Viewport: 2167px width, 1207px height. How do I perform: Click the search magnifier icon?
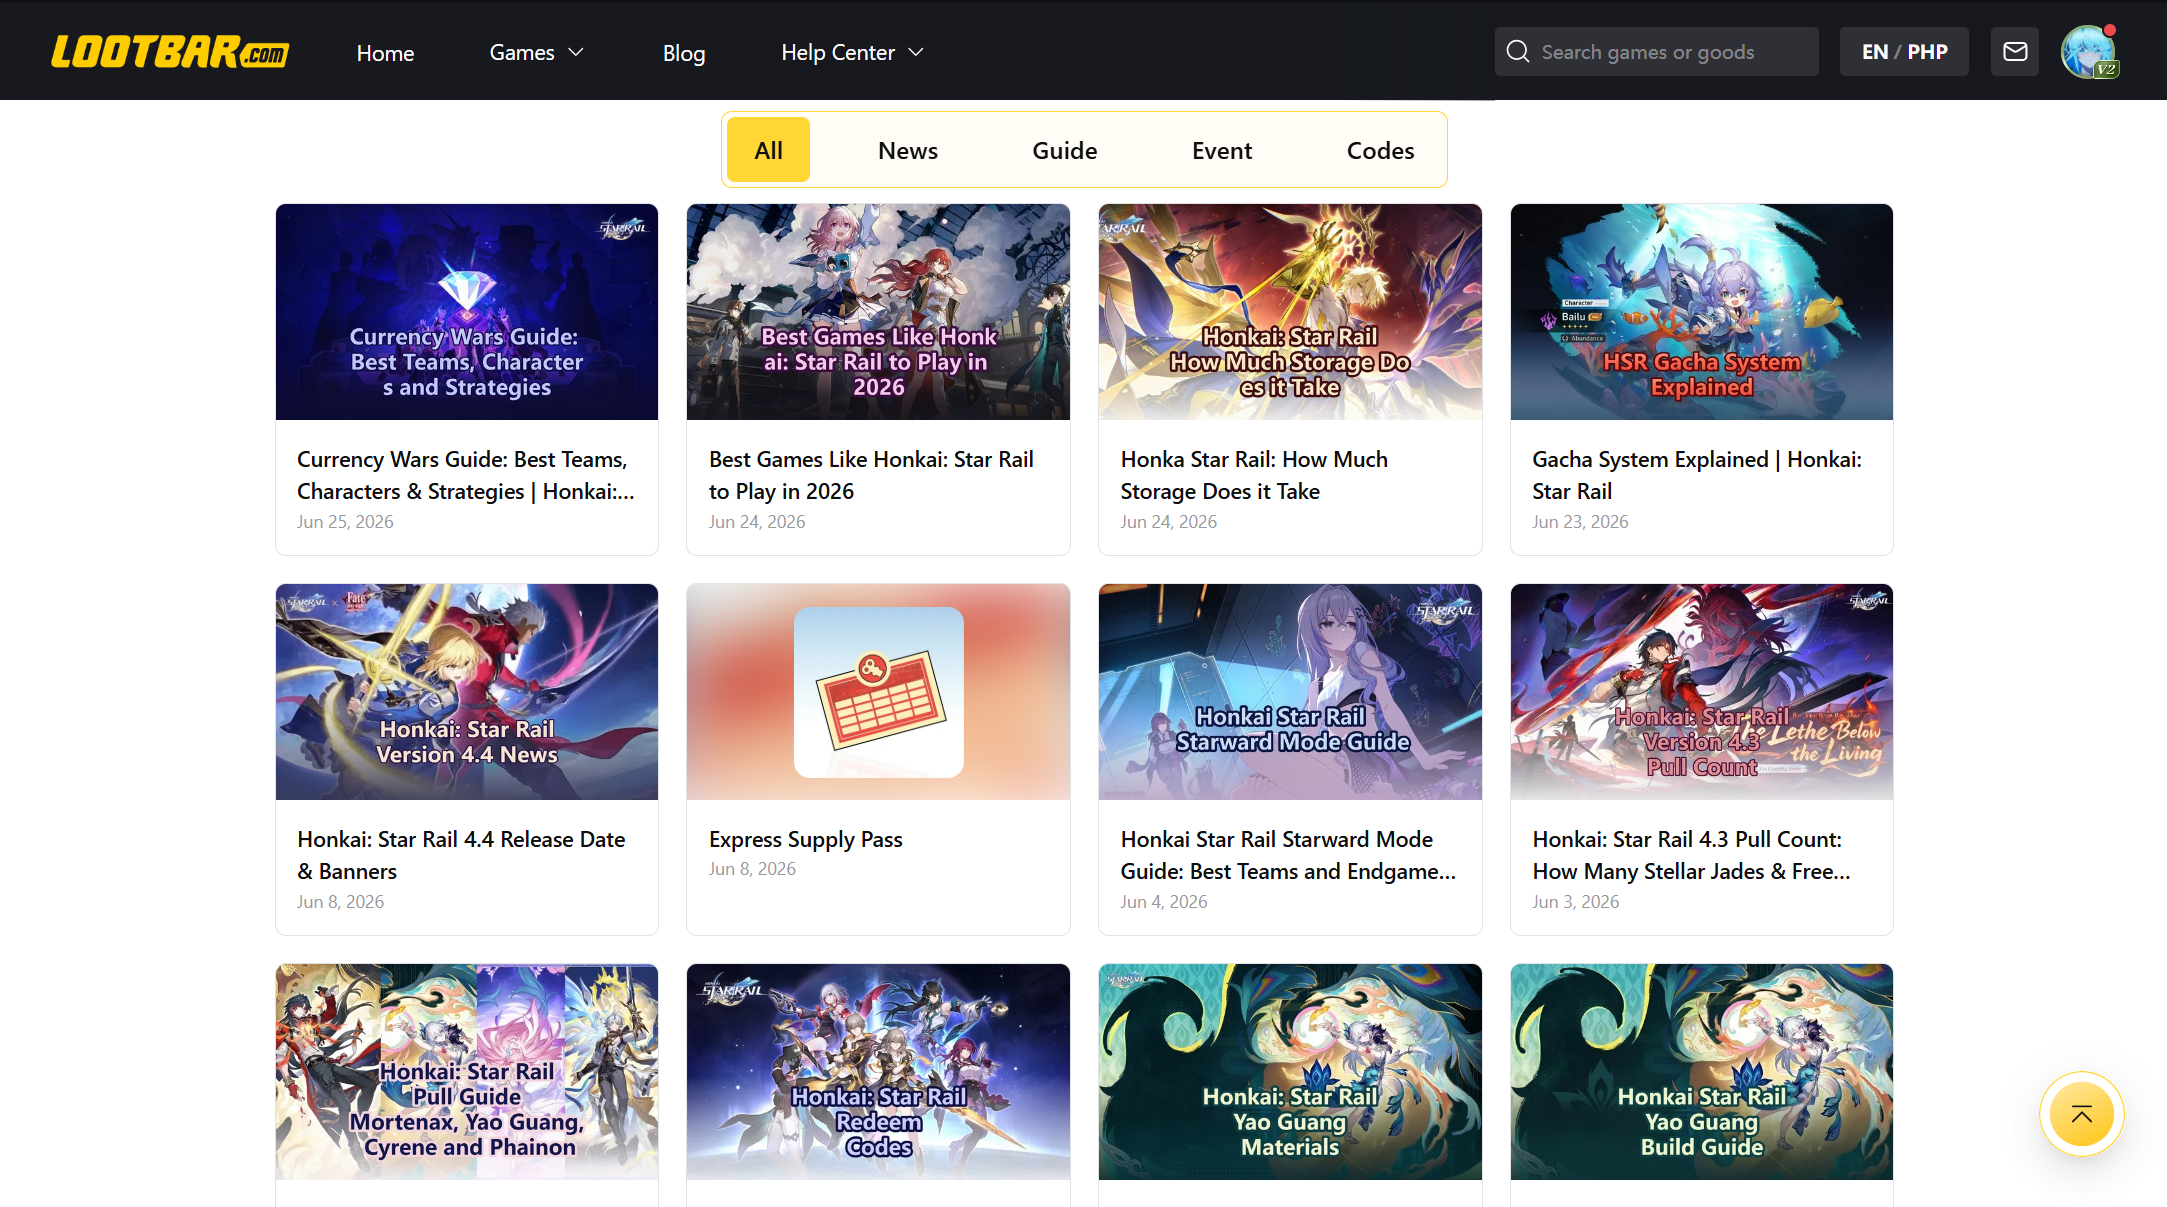1518,51
